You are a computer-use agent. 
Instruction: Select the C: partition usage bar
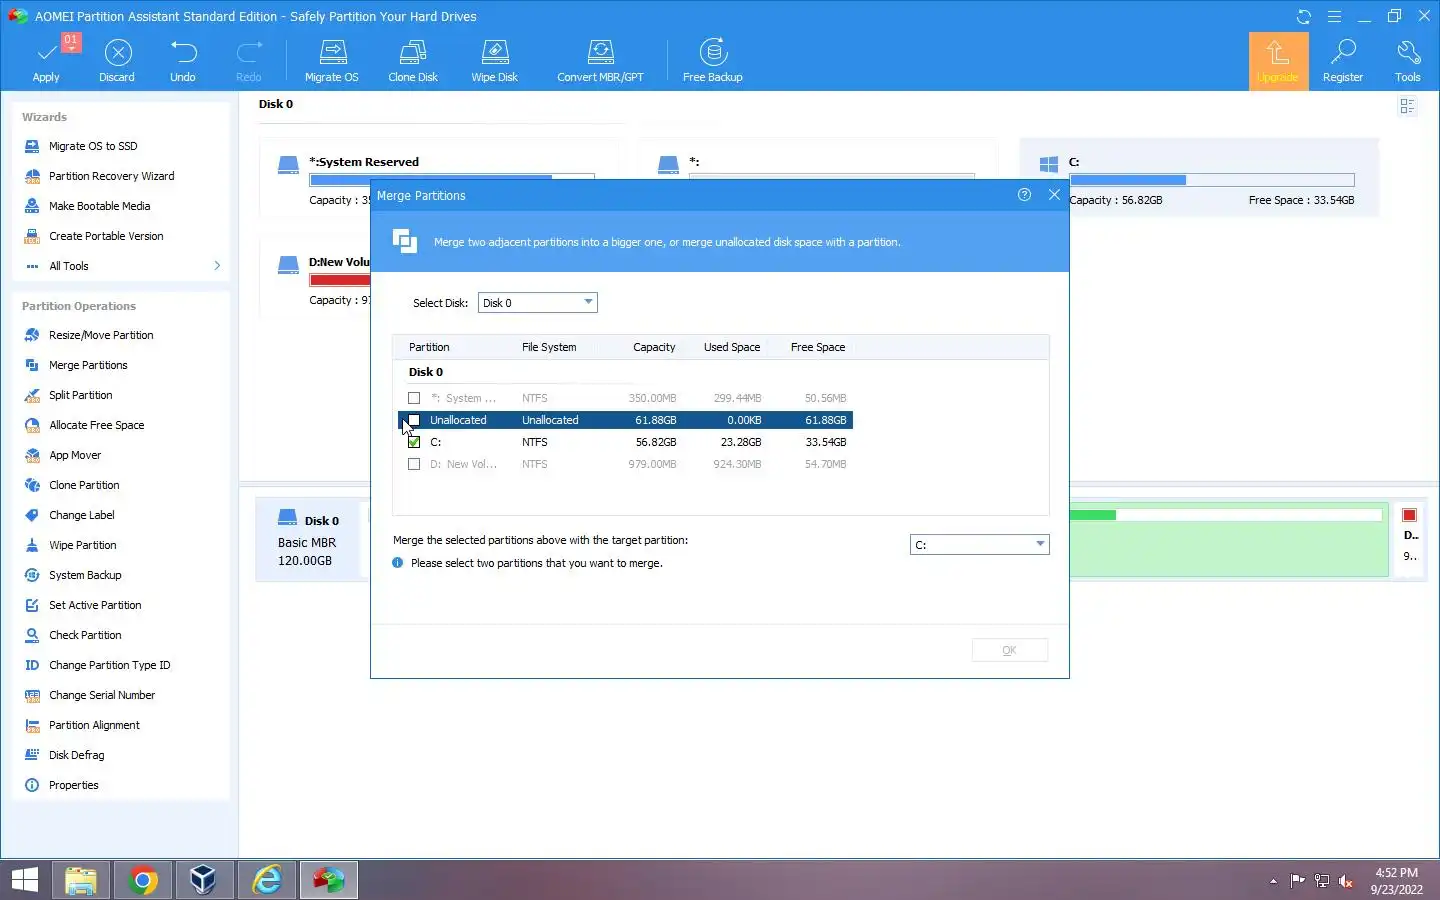[x=1212, y=180]
